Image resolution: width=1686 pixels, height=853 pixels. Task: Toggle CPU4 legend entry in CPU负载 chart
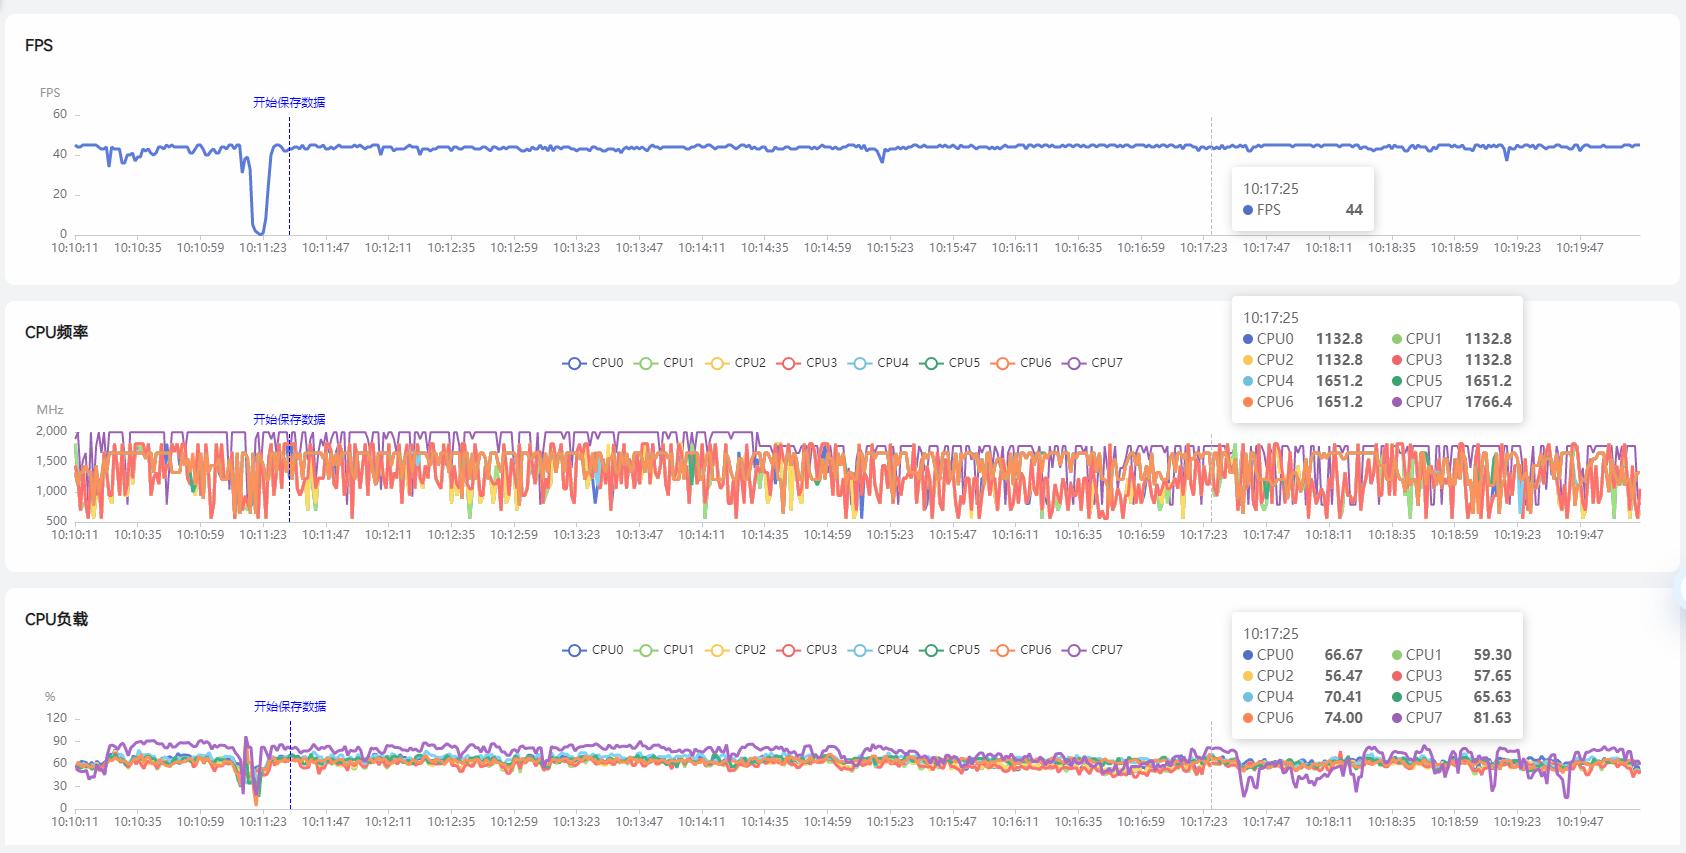point(878,650)
